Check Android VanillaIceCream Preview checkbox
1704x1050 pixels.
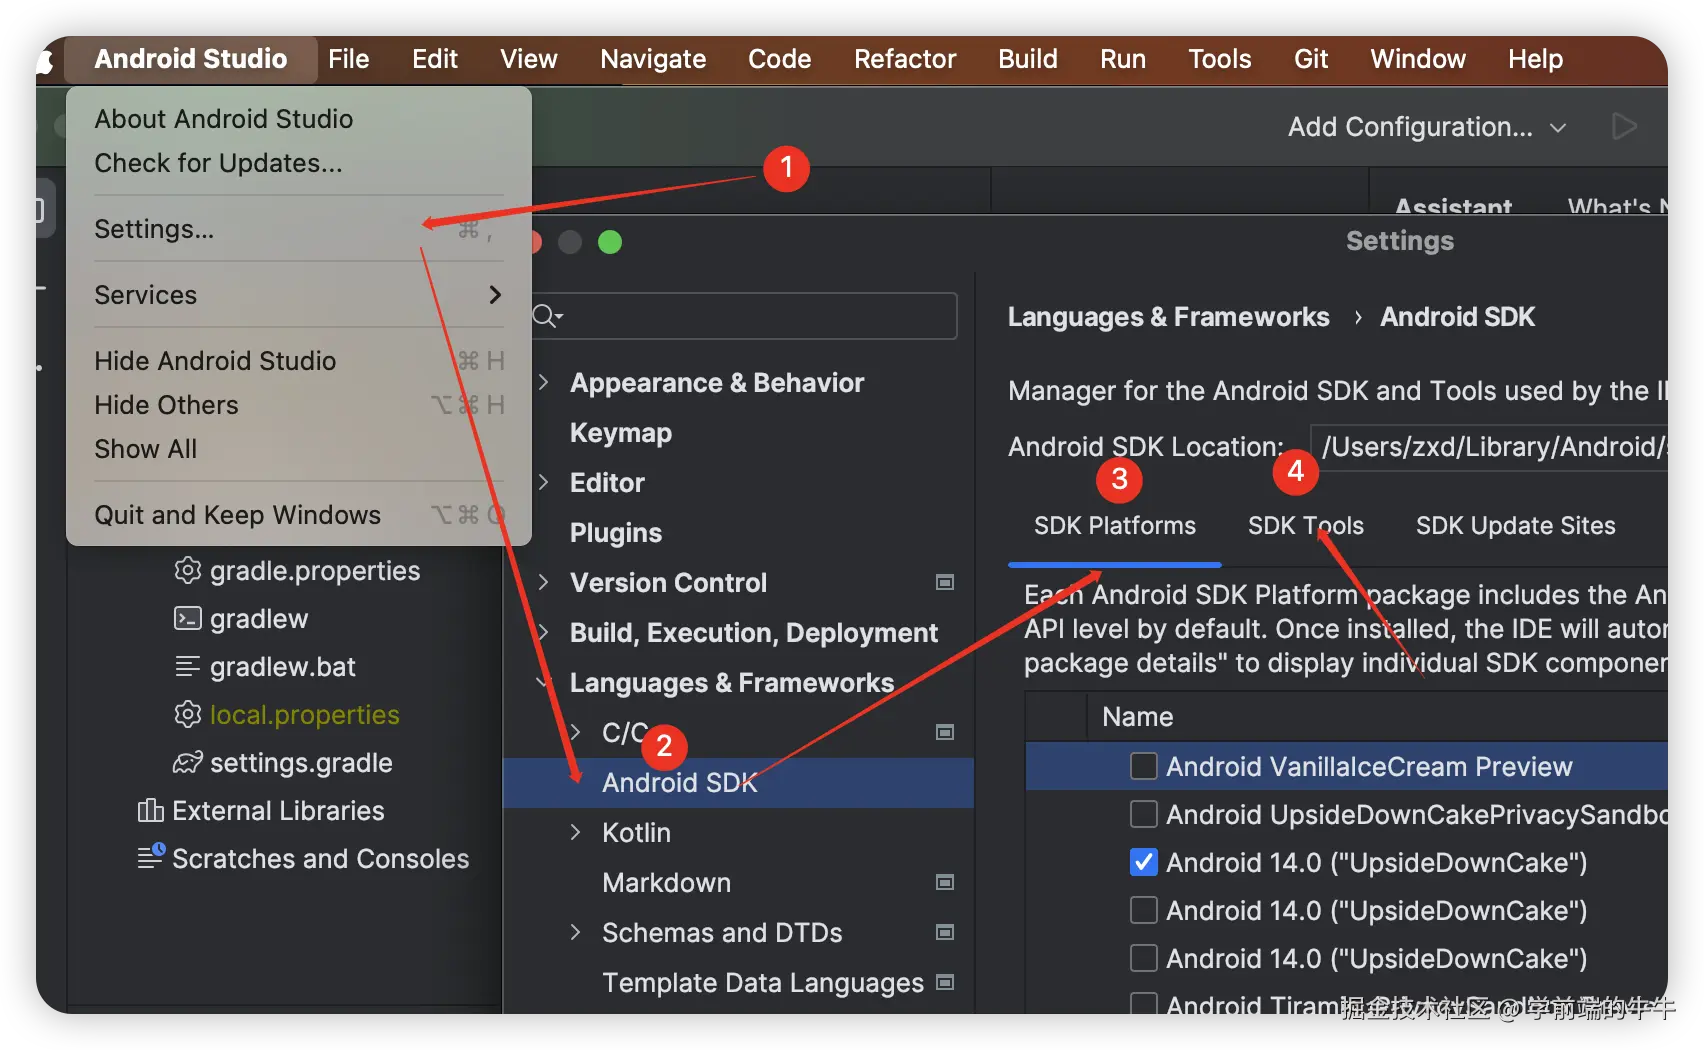point(1144,766)
